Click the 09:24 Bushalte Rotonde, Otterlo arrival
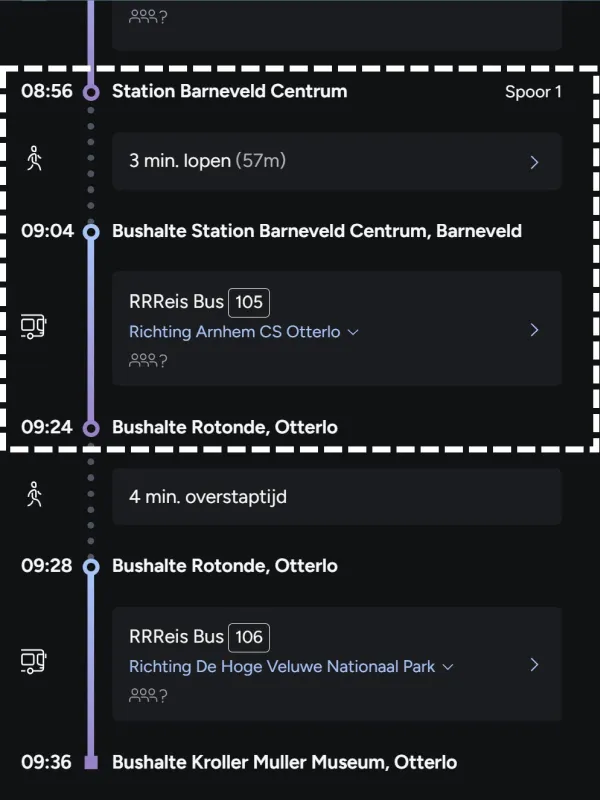The width and height of the screenshot is (600, 800). [x=224, y=427]
